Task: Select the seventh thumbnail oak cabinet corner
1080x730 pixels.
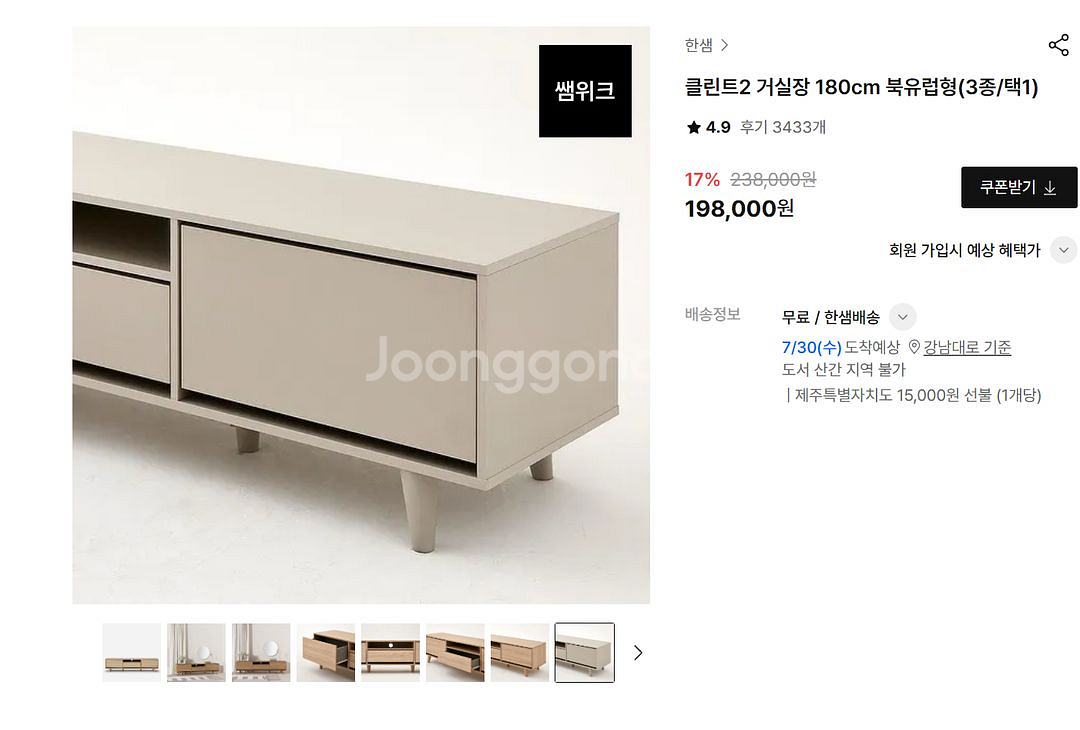Action: click(520, 652)
